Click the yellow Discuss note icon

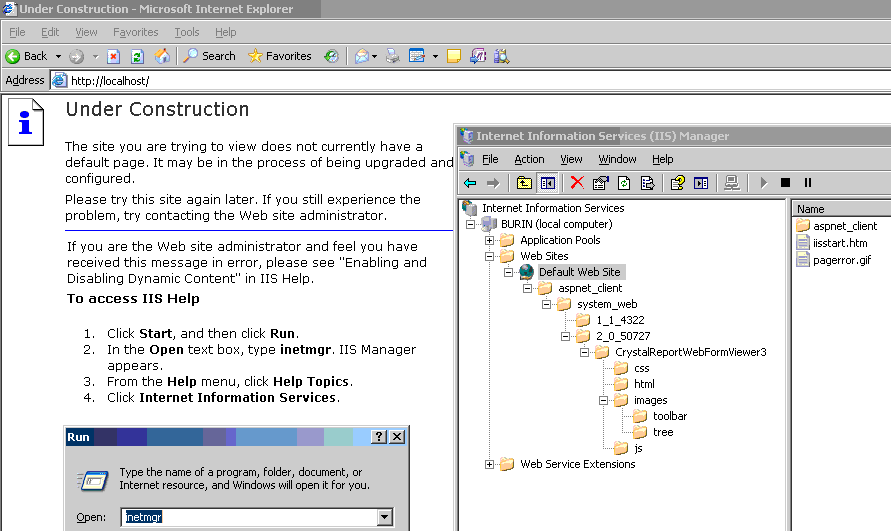(453, 56)
